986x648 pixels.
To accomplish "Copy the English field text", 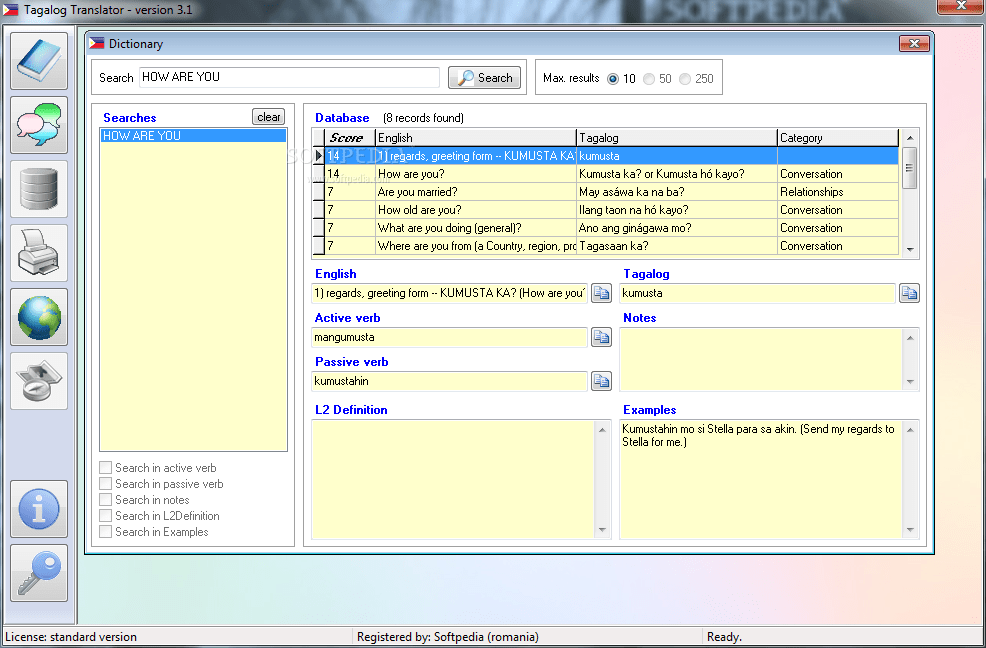I will click(x=602, y=293).
